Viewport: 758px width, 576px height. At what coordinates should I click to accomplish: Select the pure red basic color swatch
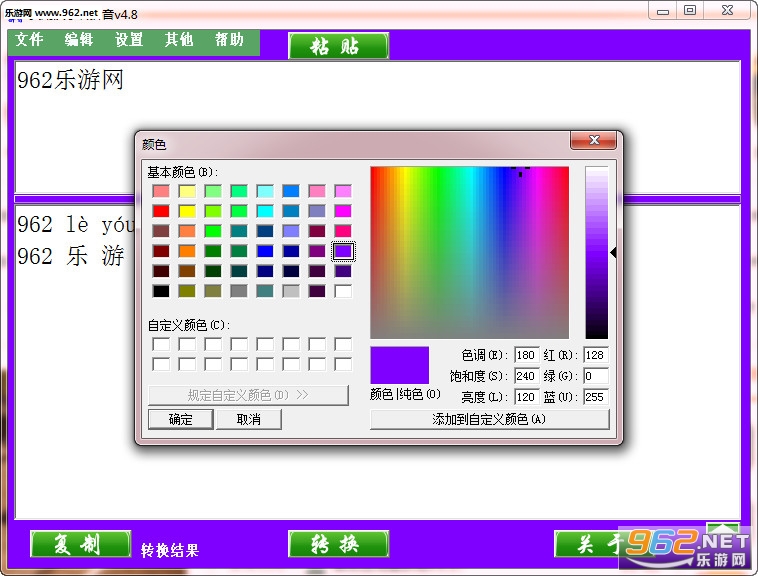tap(161, 211)
